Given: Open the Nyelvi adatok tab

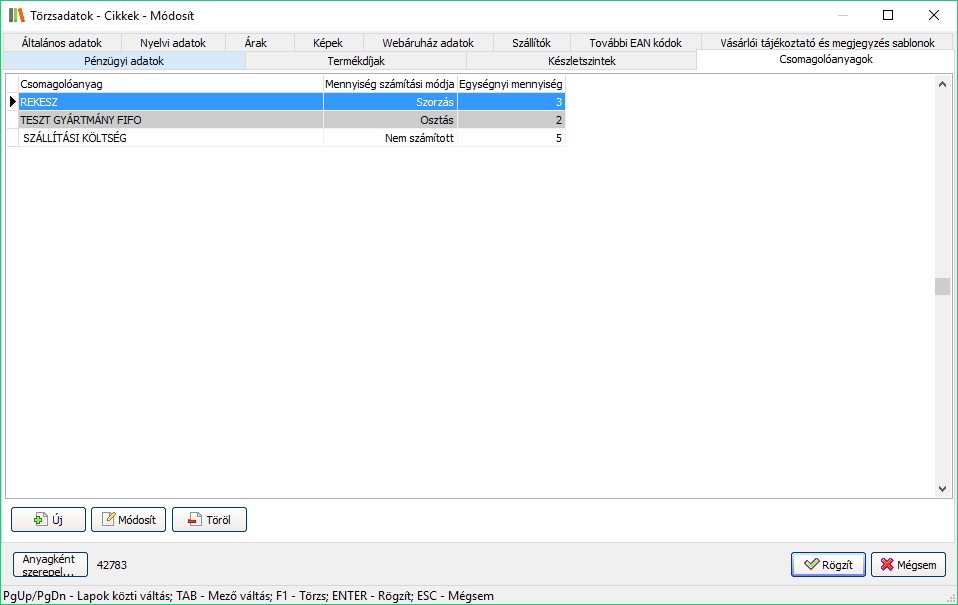Looking at the screenshot, I should (x=172, y=43).
